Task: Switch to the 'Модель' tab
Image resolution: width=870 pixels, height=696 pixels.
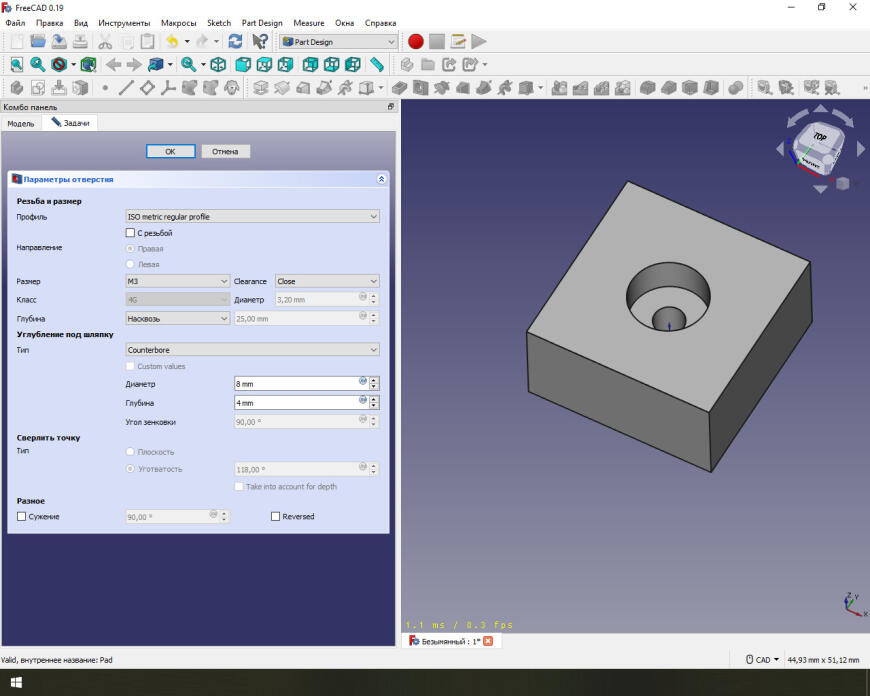Action: click(21, 124)
